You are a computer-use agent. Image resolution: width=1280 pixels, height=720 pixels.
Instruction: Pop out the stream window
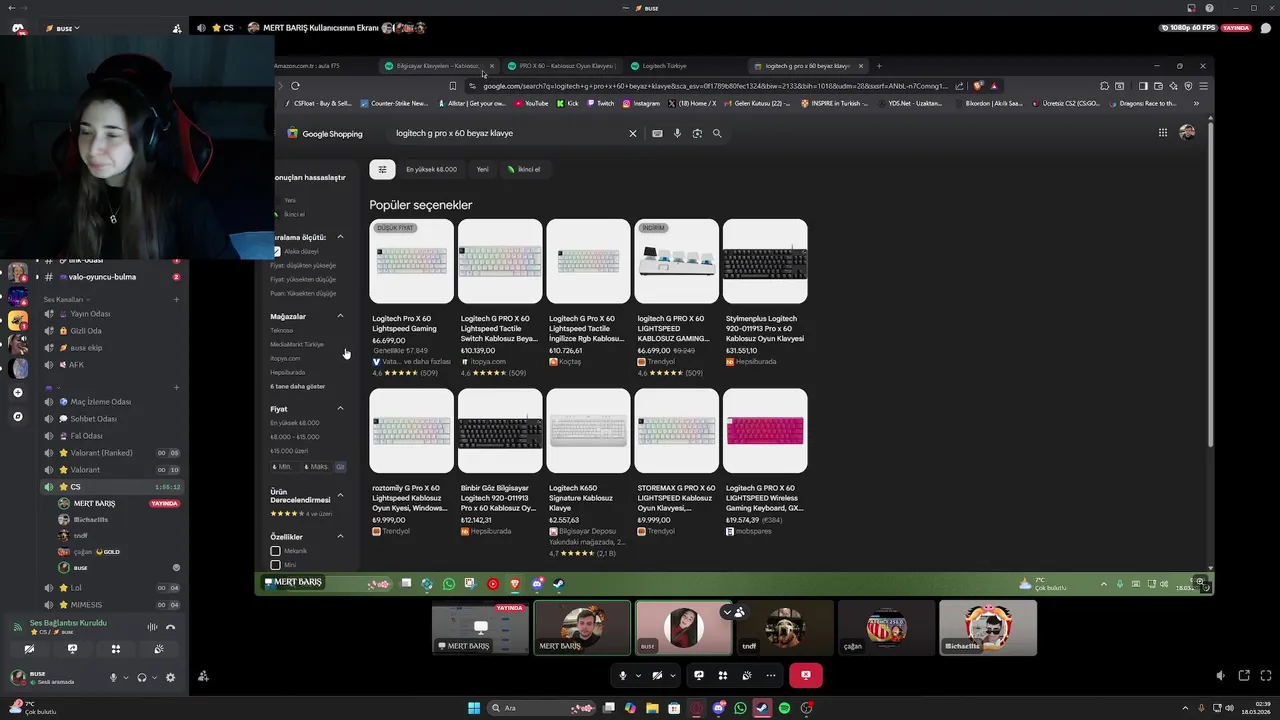click(1244, 676)
